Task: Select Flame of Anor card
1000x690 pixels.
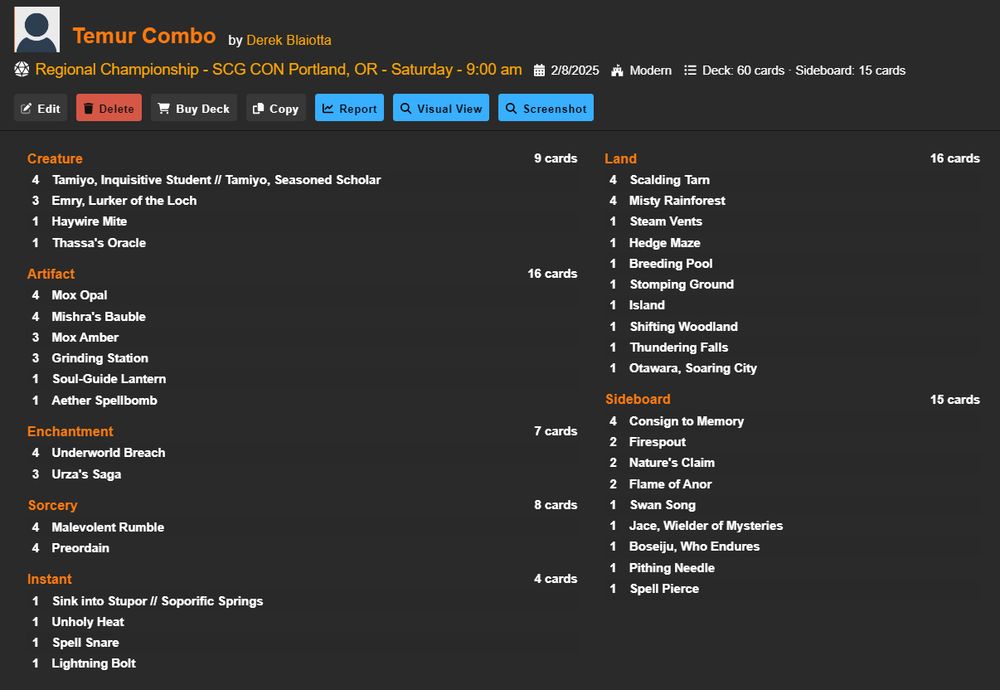Action: point(670,484)
